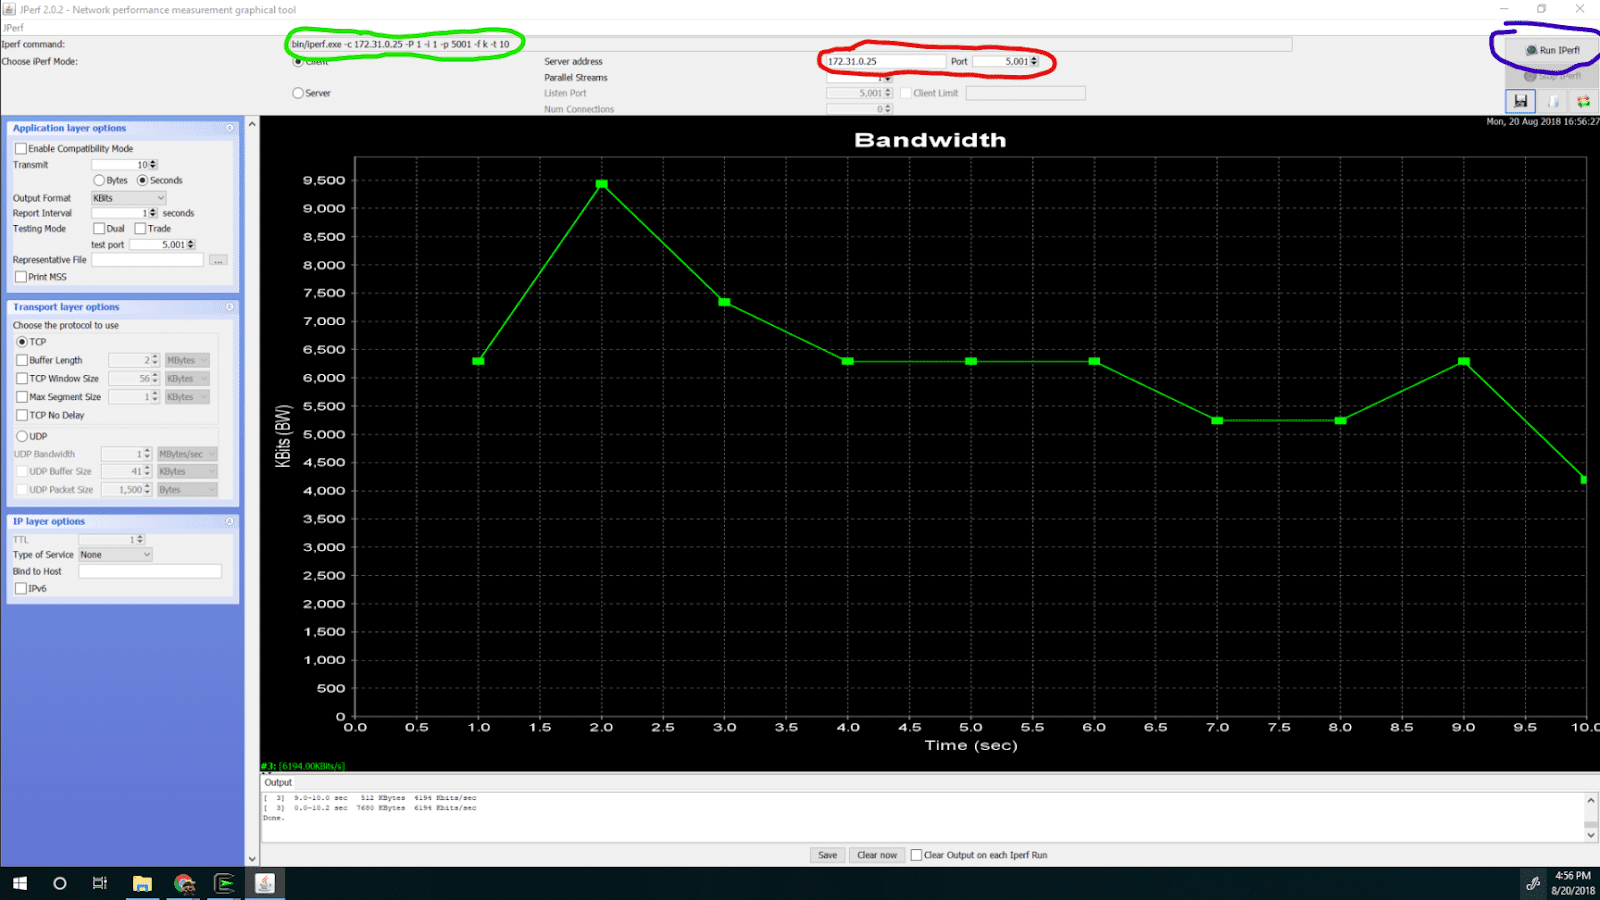1600x900 pixels.
Task: Select the Server mode radio button
Action: pyautogui.click(x=298, y=93)
